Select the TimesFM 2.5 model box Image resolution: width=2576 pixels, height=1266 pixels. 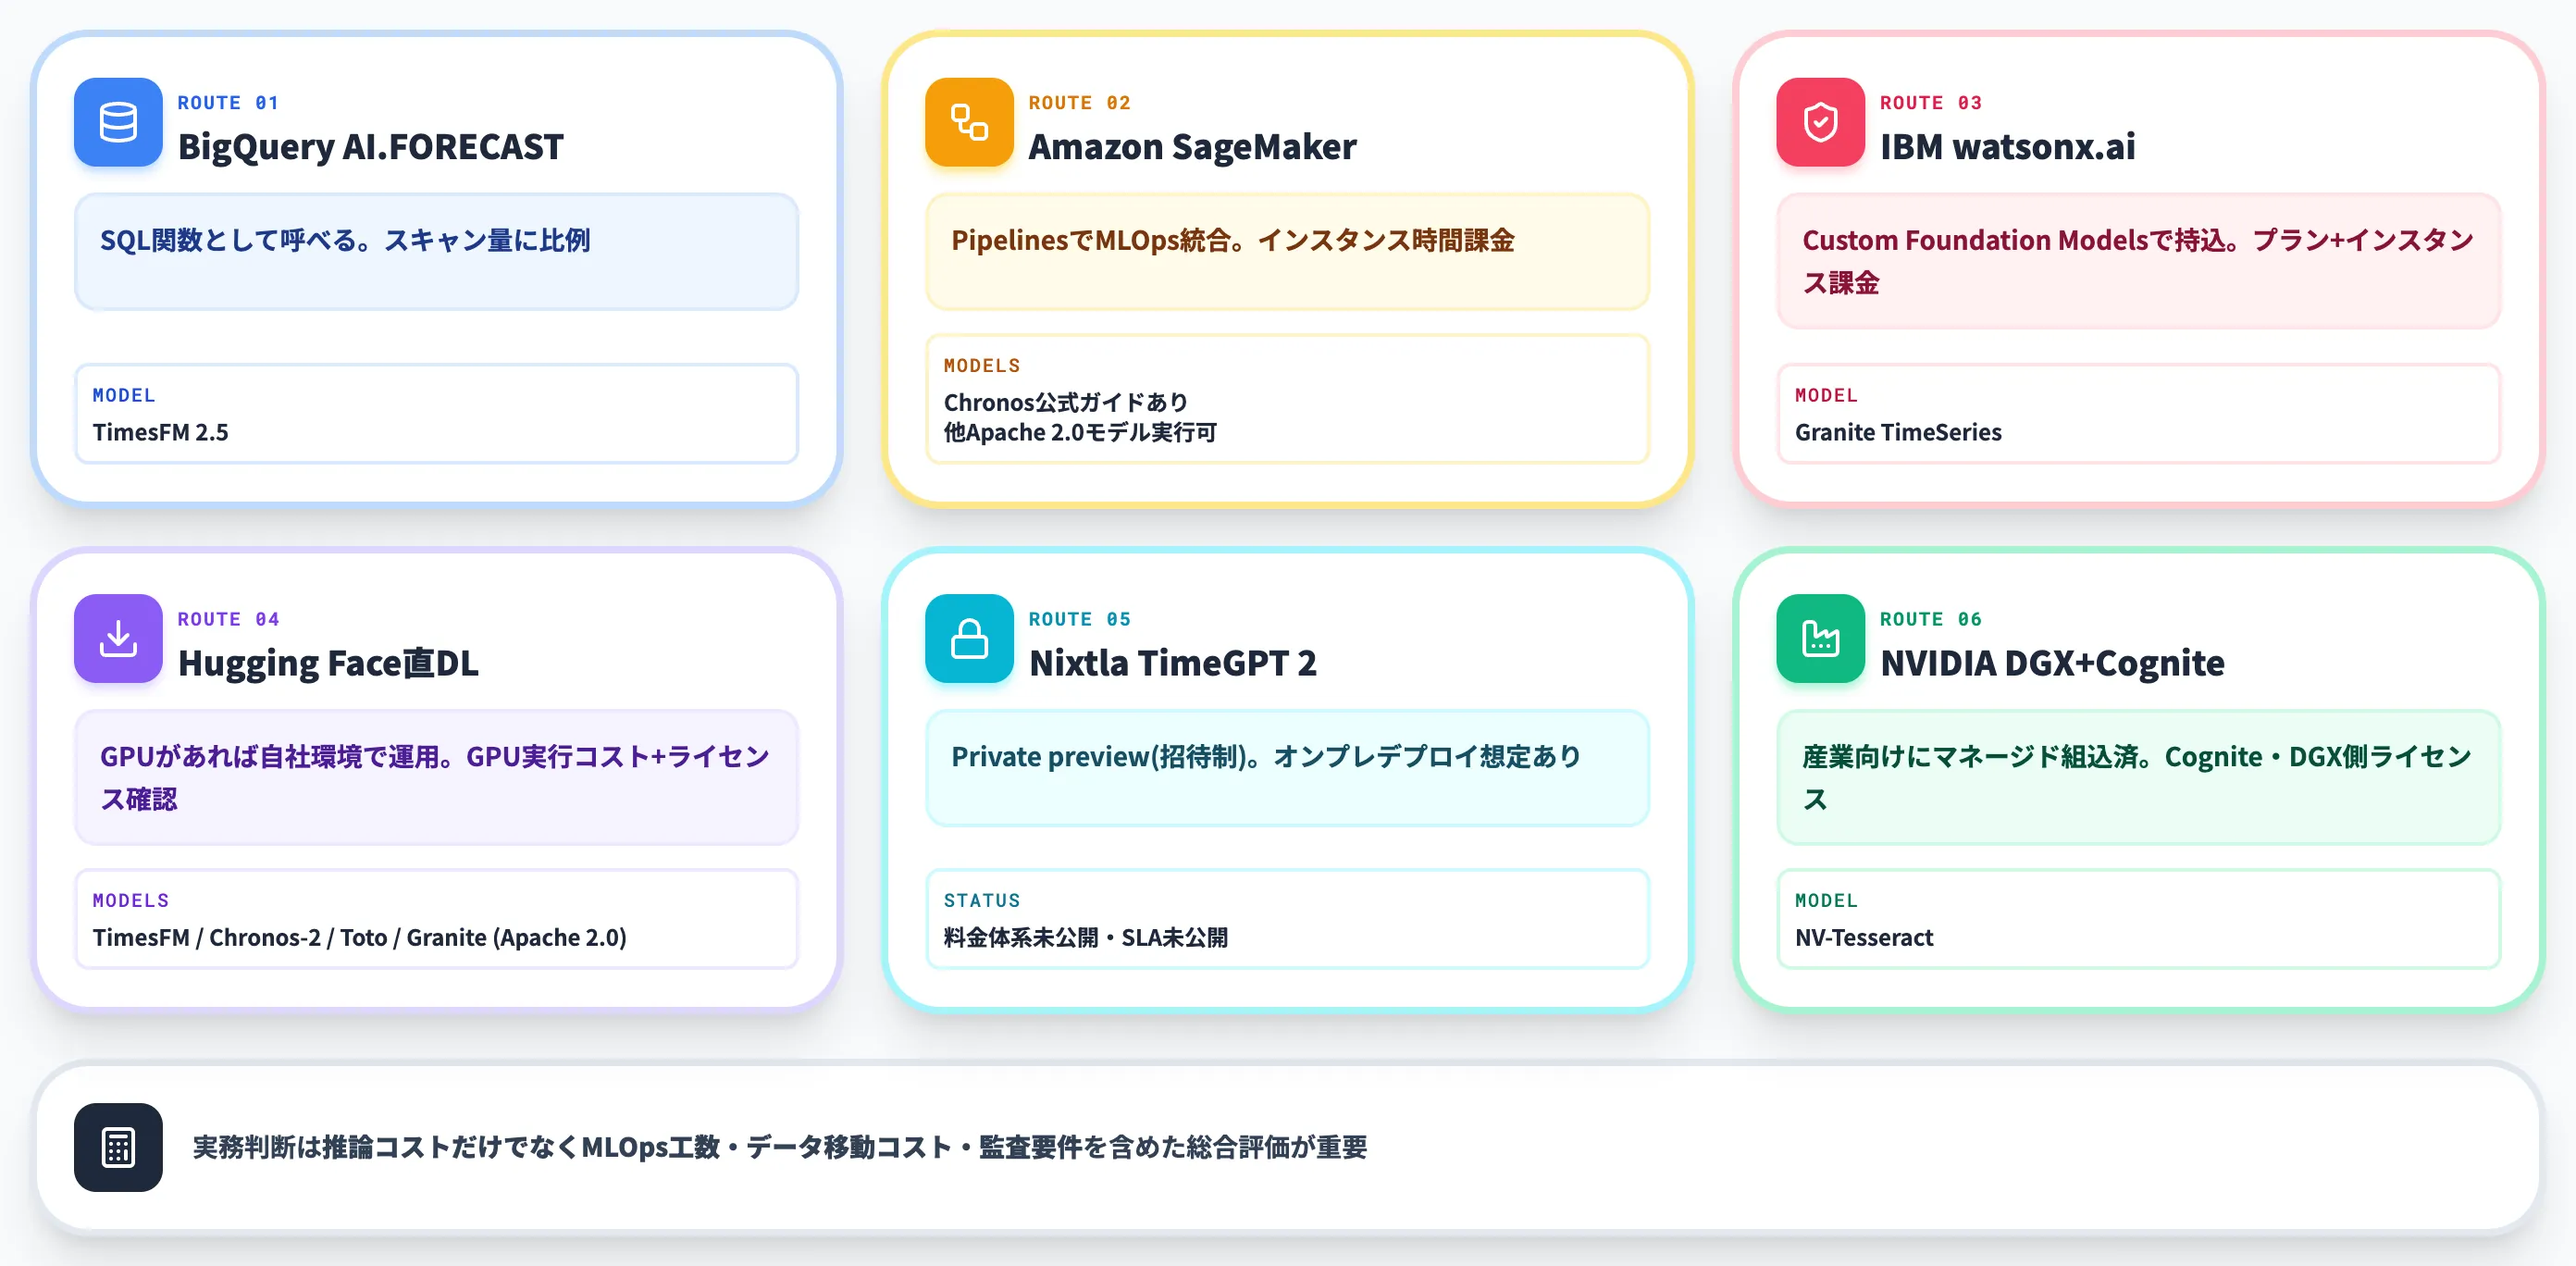[x=437, y=414]
